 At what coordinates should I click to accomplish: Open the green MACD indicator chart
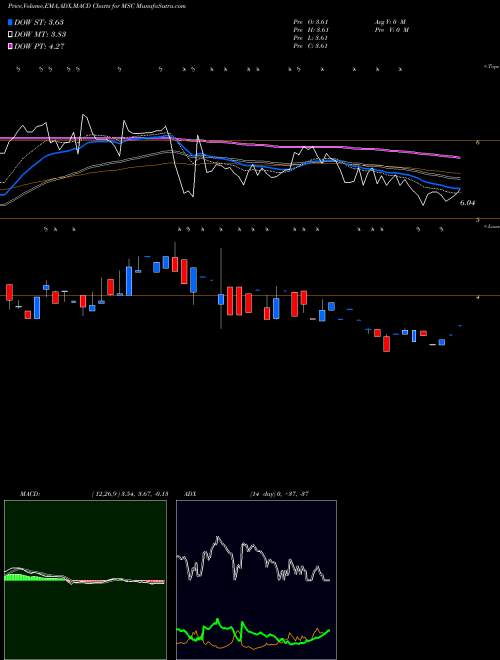tap(85, 580)
